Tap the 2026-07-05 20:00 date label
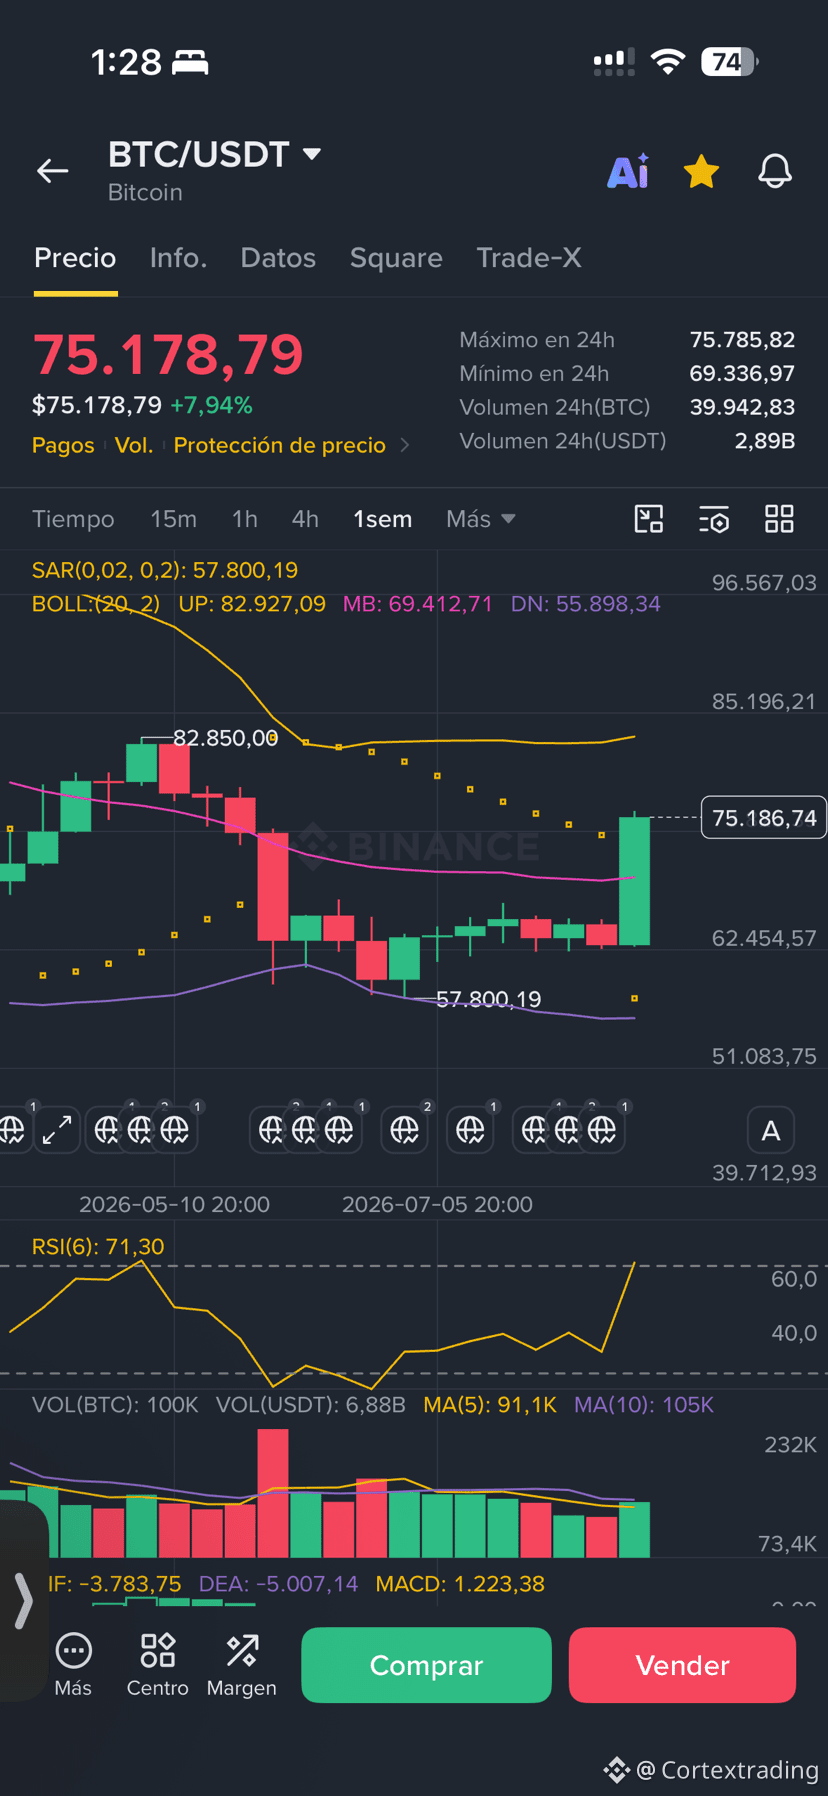 click(437, 1204)
